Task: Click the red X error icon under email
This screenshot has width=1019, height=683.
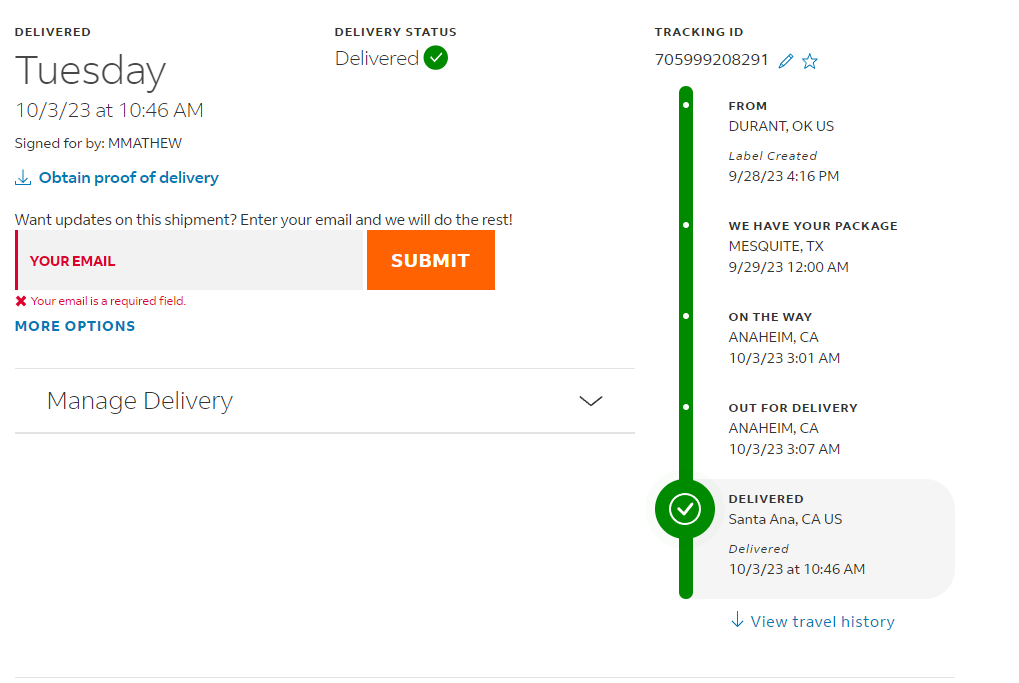Action: pyautogui.click(x=21, y=301)
